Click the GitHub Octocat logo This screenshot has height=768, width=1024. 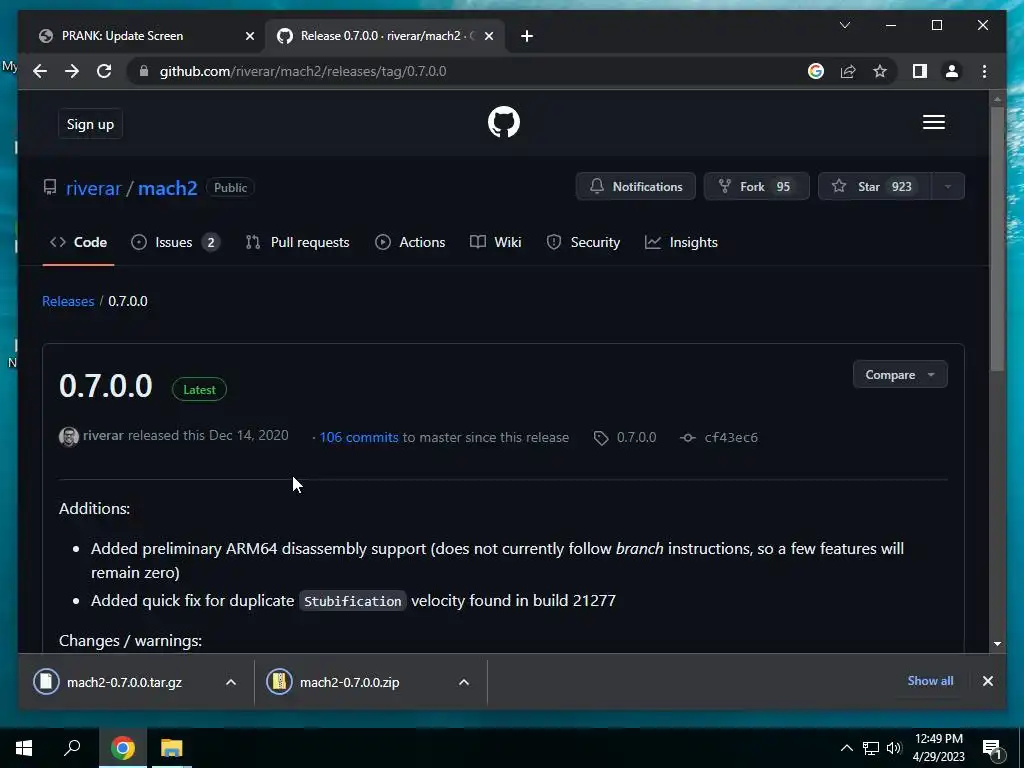[x=504, y=122]
